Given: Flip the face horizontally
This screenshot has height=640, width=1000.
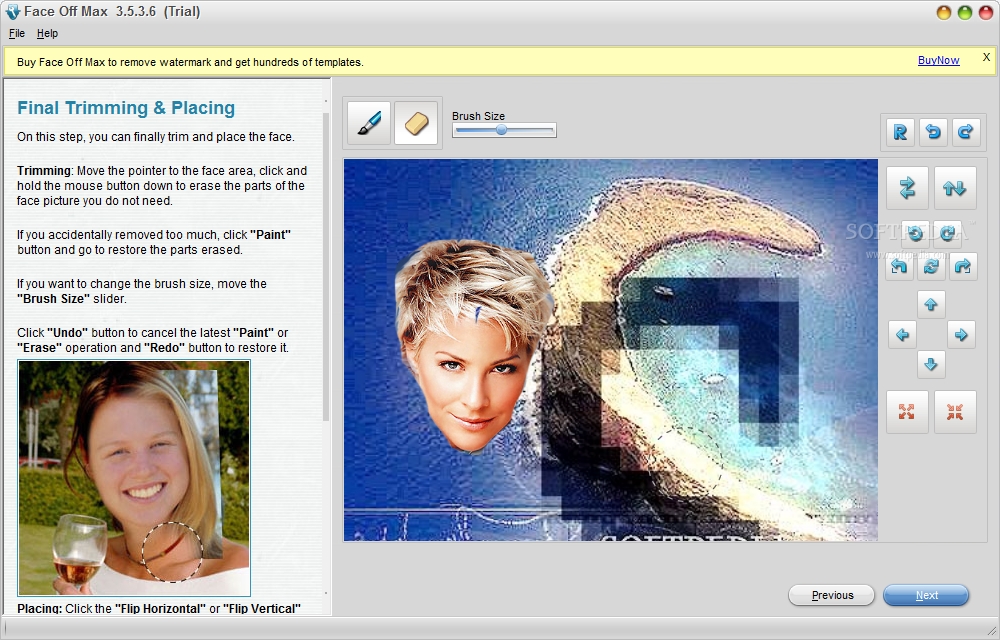Looking at the screenshot, I should point(907,187).
